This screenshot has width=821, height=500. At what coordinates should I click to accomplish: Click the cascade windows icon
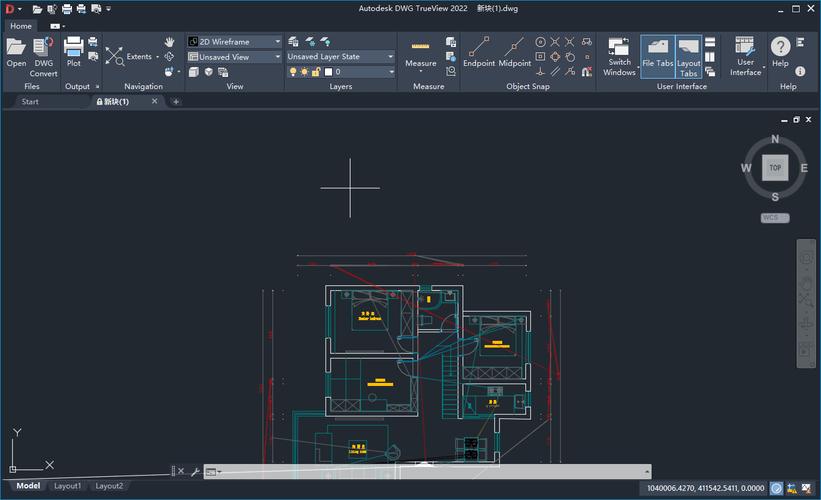(x=710, y=72)
